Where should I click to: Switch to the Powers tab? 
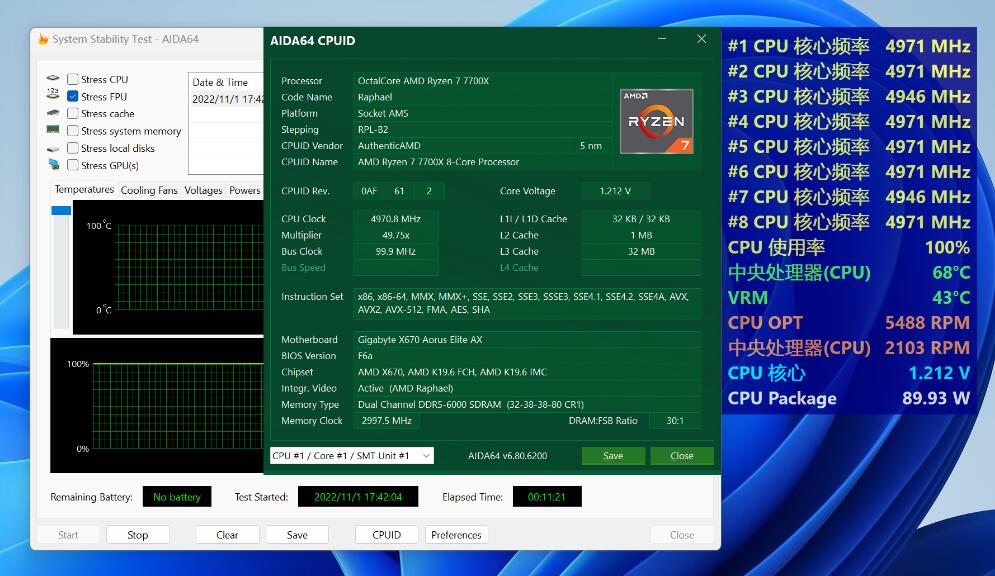click(x=245, y=190)
